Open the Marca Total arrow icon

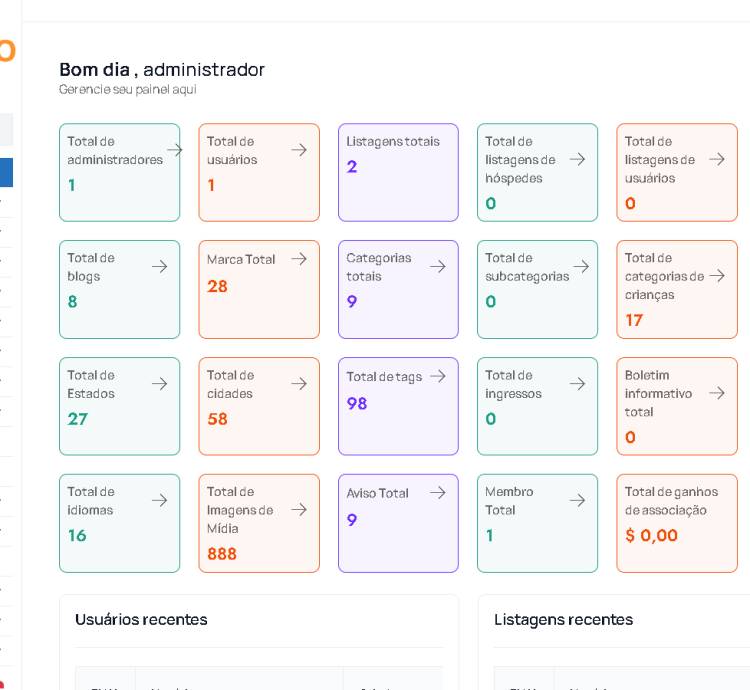tap(299, 259)
